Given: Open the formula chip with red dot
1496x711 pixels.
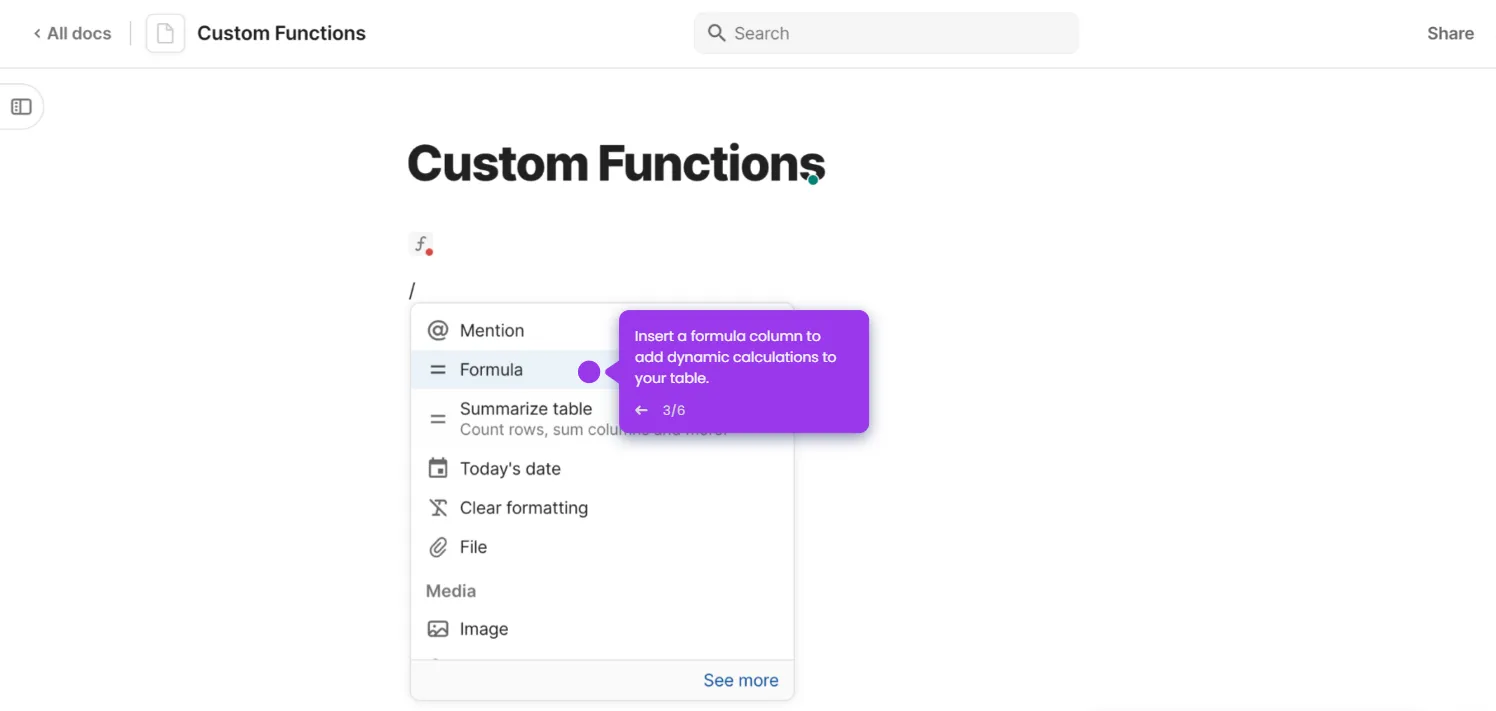Looking at the screenshot, I should pos(421,244).
